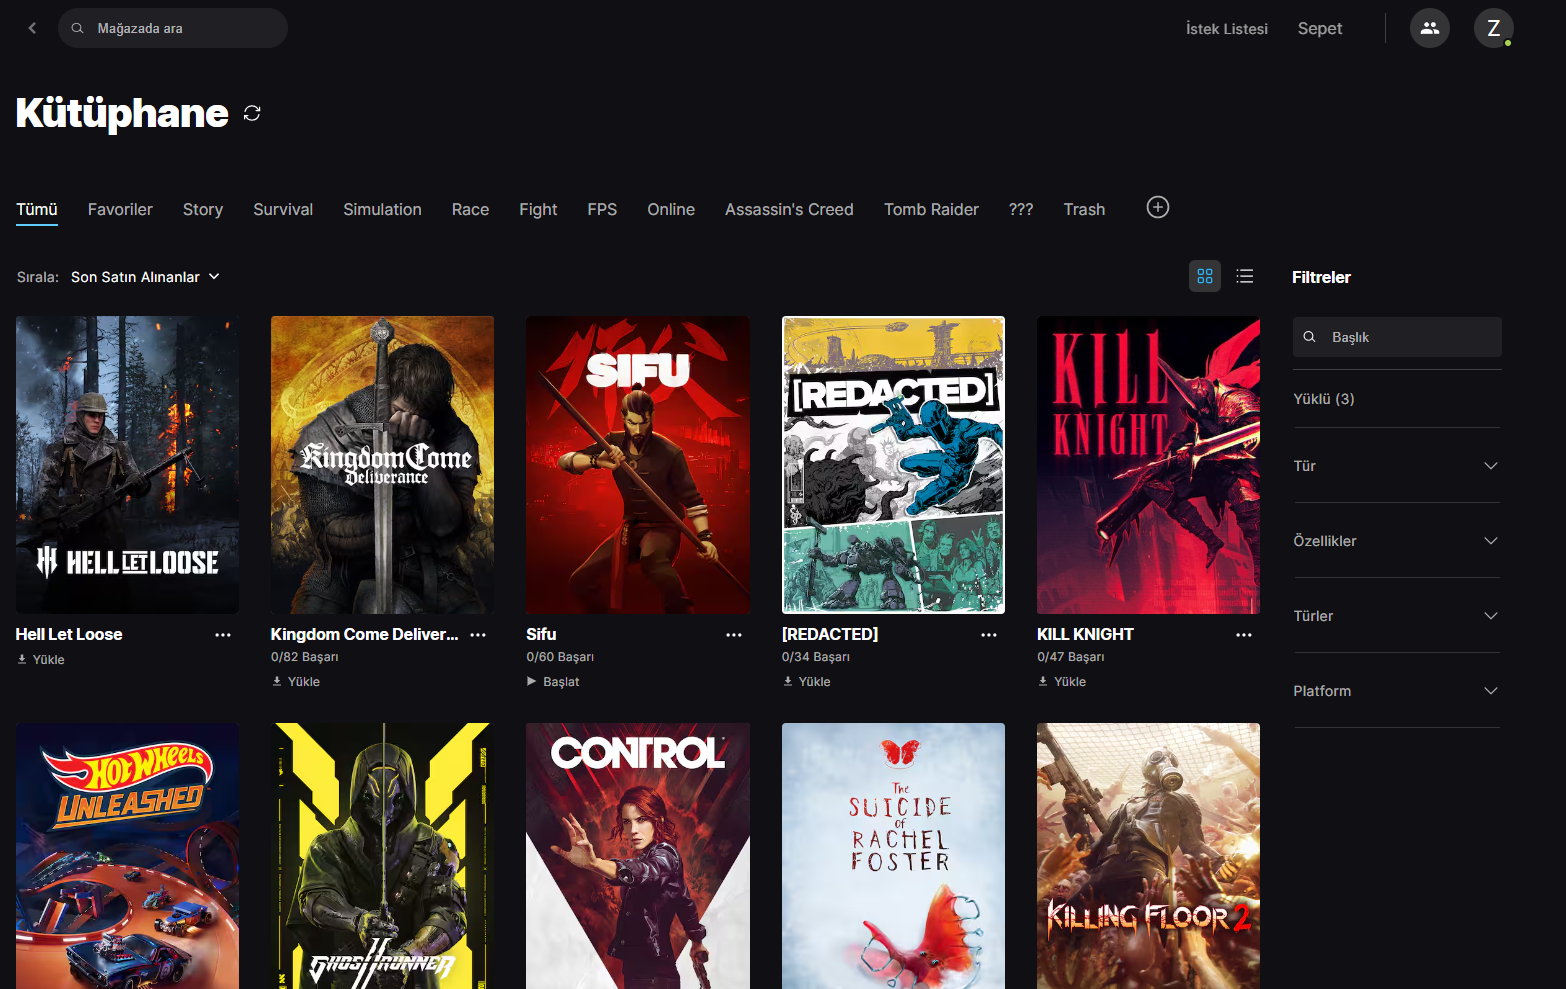Open the Assassin's Creed collection tab
Screen dimensions: 1566x989
[x=789, y=210]
